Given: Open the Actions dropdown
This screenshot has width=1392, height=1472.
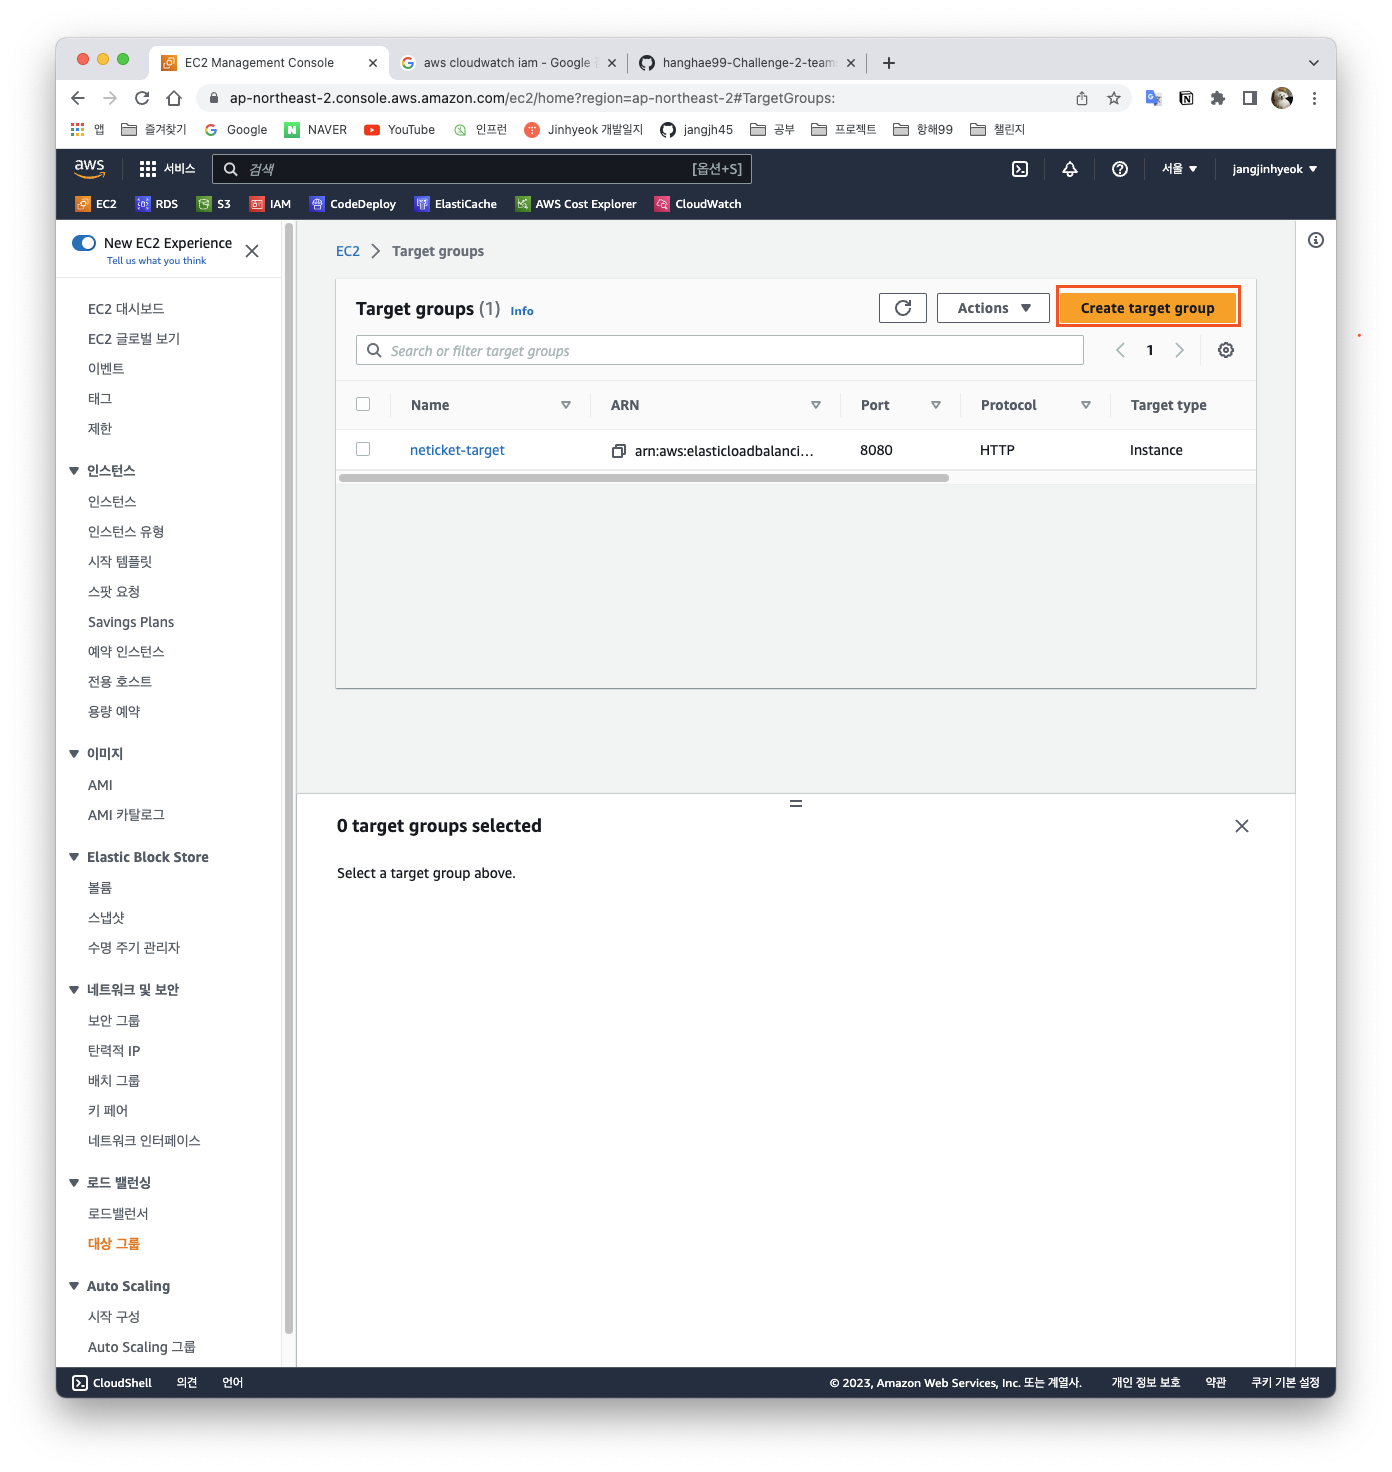Looking at the screenshot, I should 993,308.
